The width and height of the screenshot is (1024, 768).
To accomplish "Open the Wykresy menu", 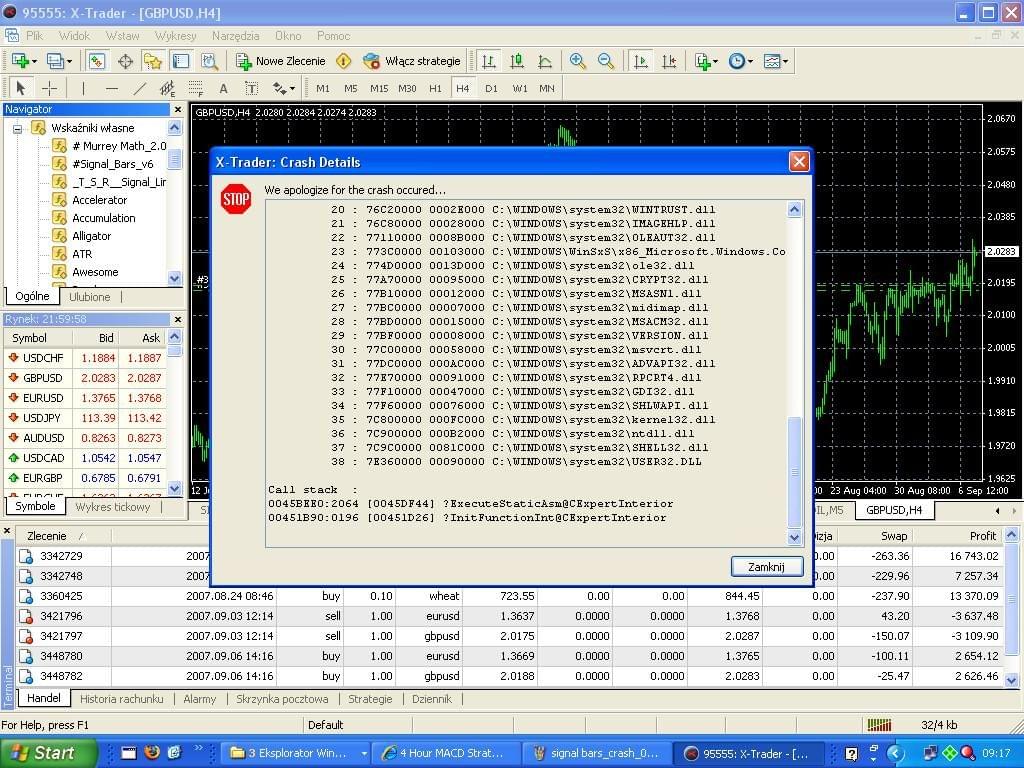I will (175, 36).
